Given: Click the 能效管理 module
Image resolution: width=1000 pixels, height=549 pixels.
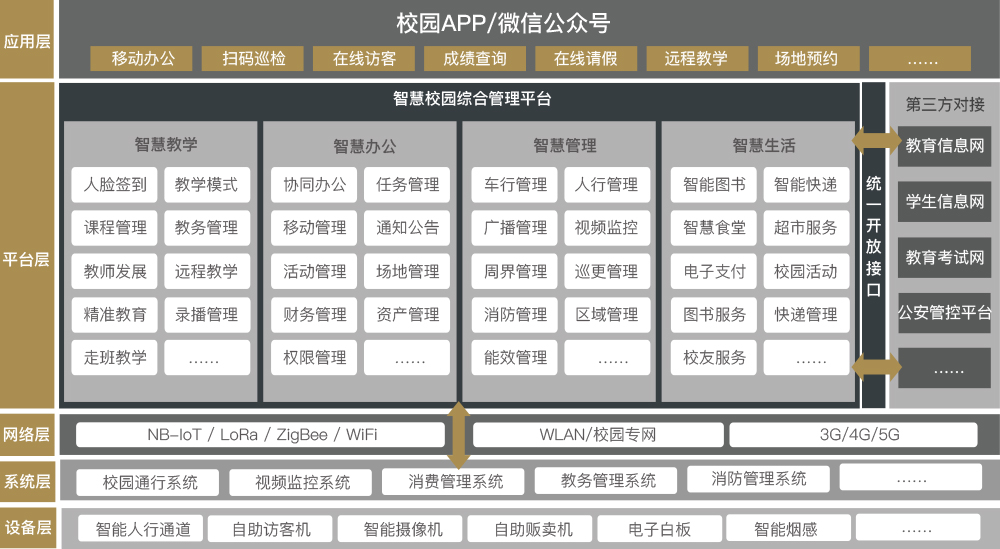Looking at the screenshot, I should (514, 357).
